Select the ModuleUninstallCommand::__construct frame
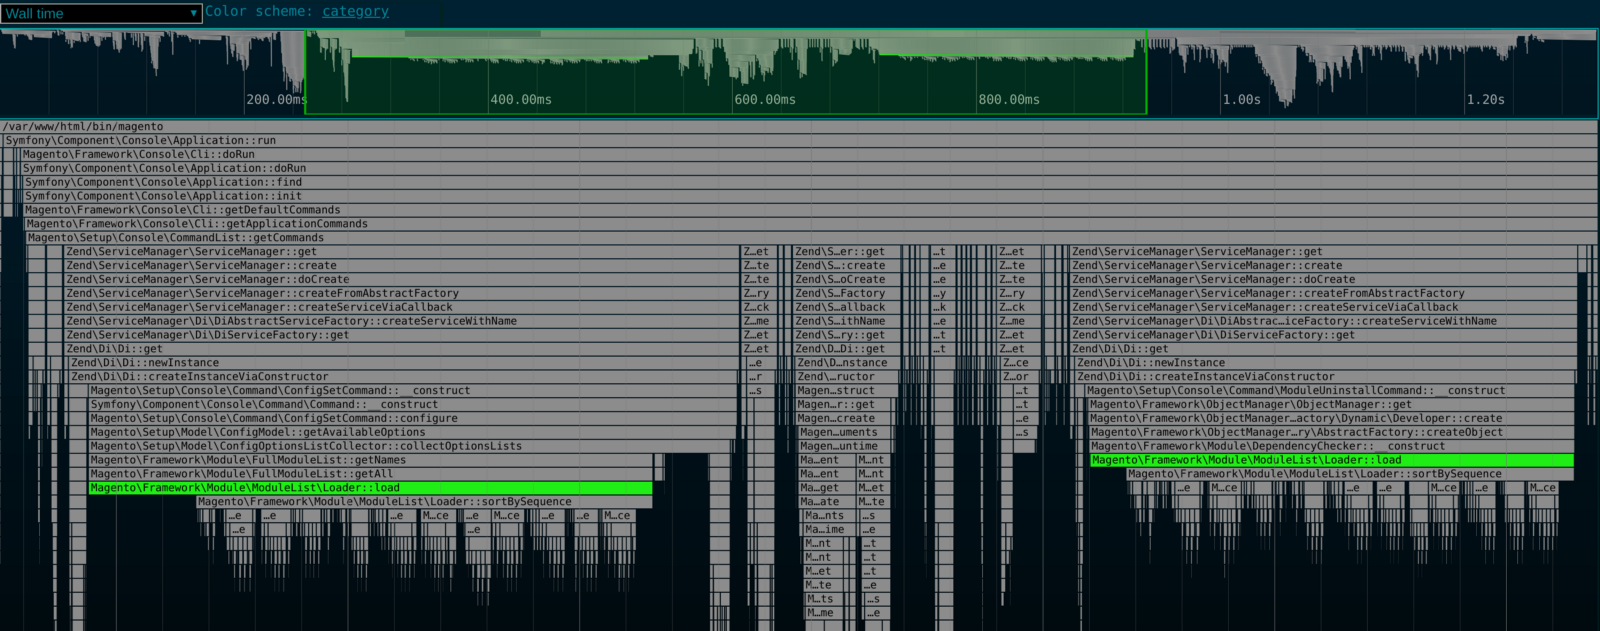This screenshot has width=1600, height=631. pos(1331,391)
